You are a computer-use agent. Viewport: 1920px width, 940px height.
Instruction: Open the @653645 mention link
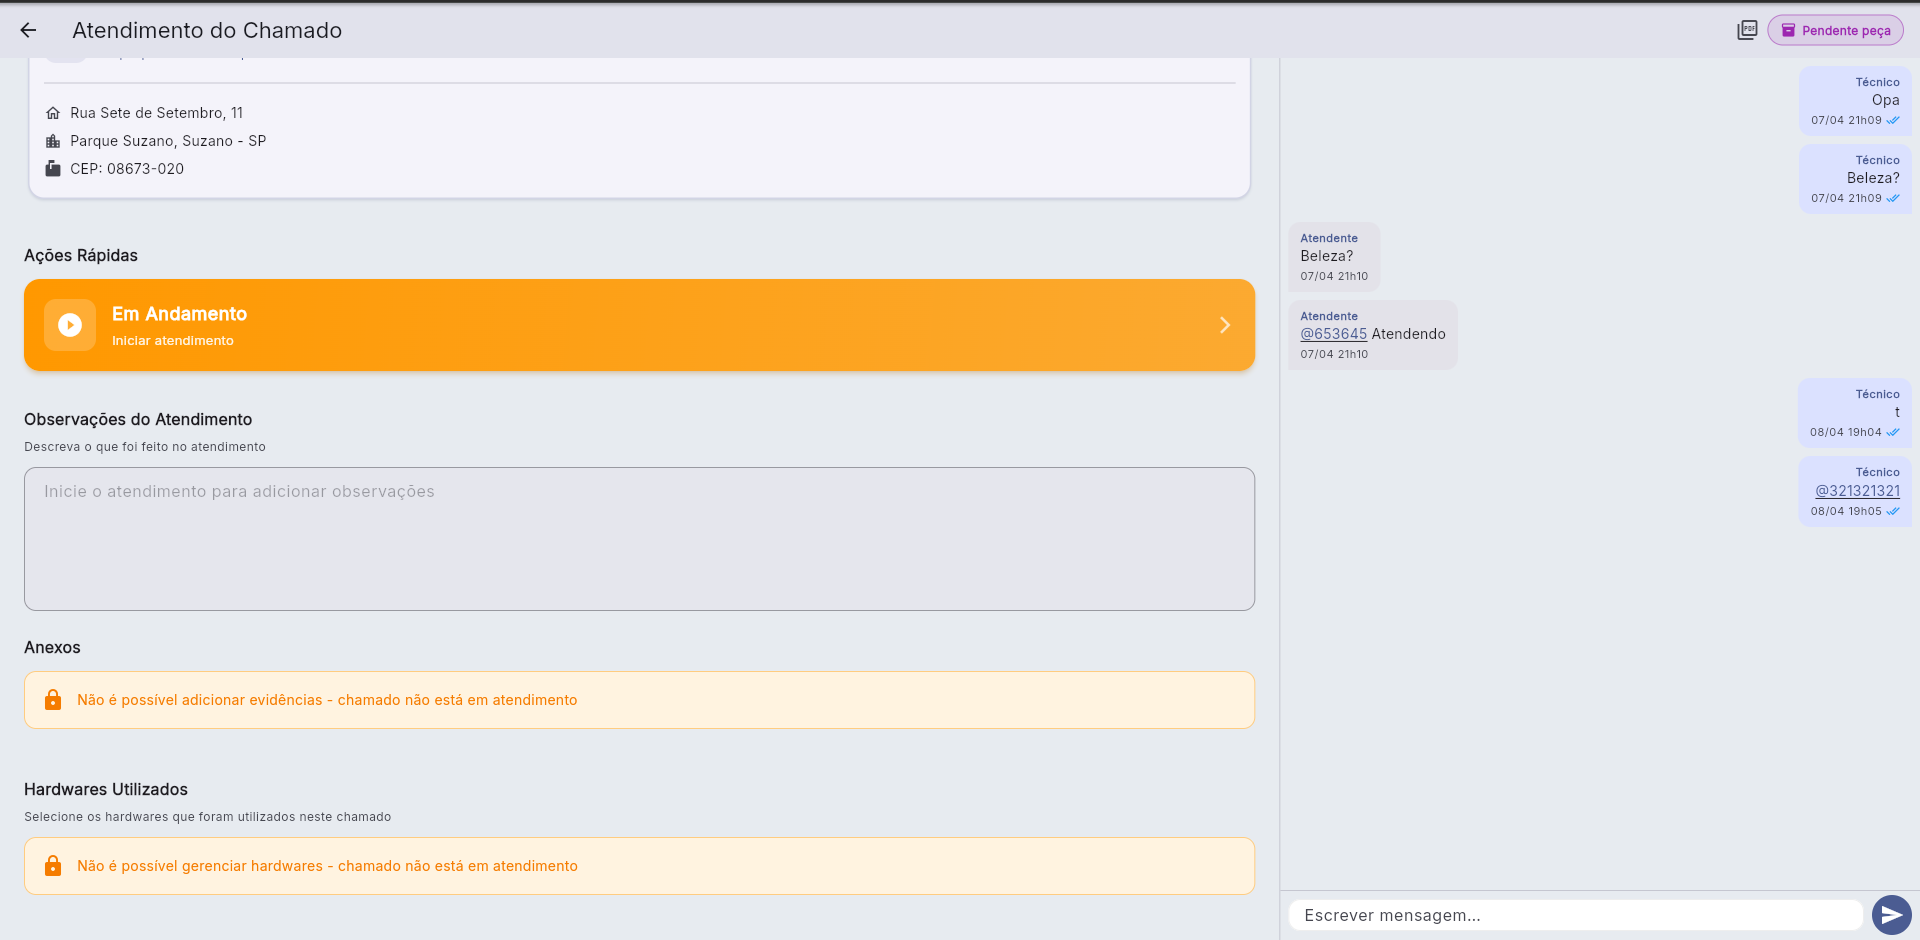pyautogui.click(x=1333, y=334)
